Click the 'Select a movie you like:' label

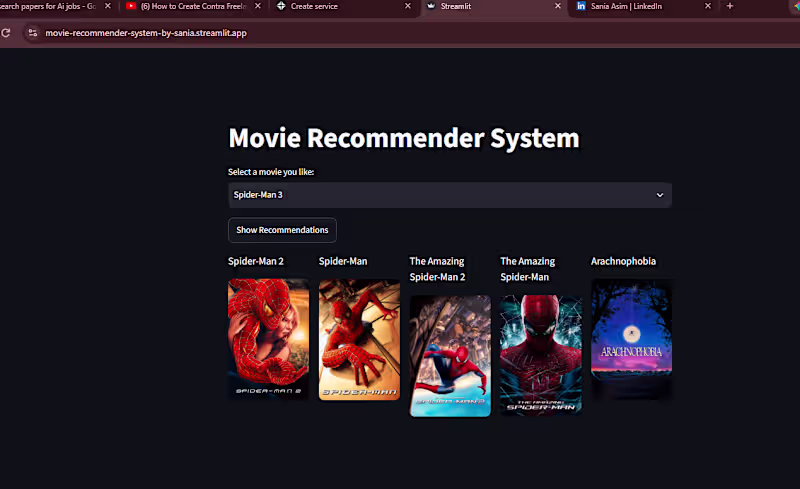pos(271,172)
